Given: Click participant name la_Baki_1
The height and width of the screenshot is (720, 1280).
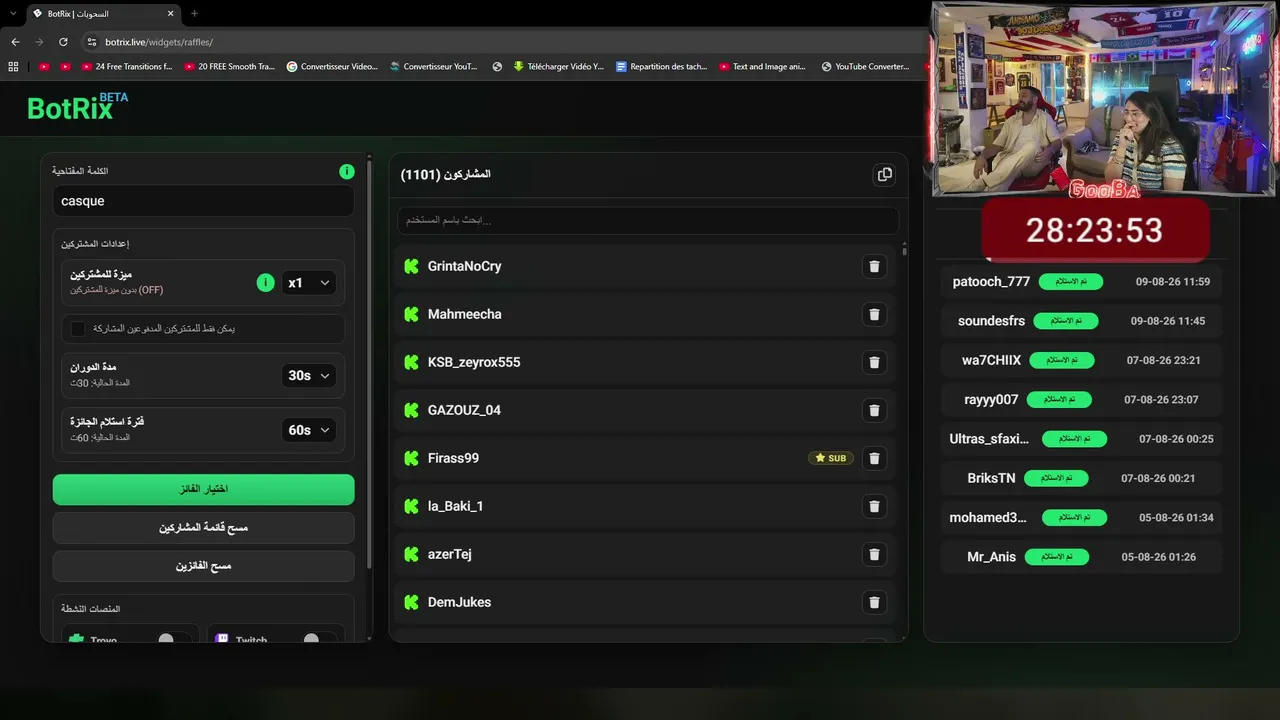Looking at the screenshot, I should [455, 506].
